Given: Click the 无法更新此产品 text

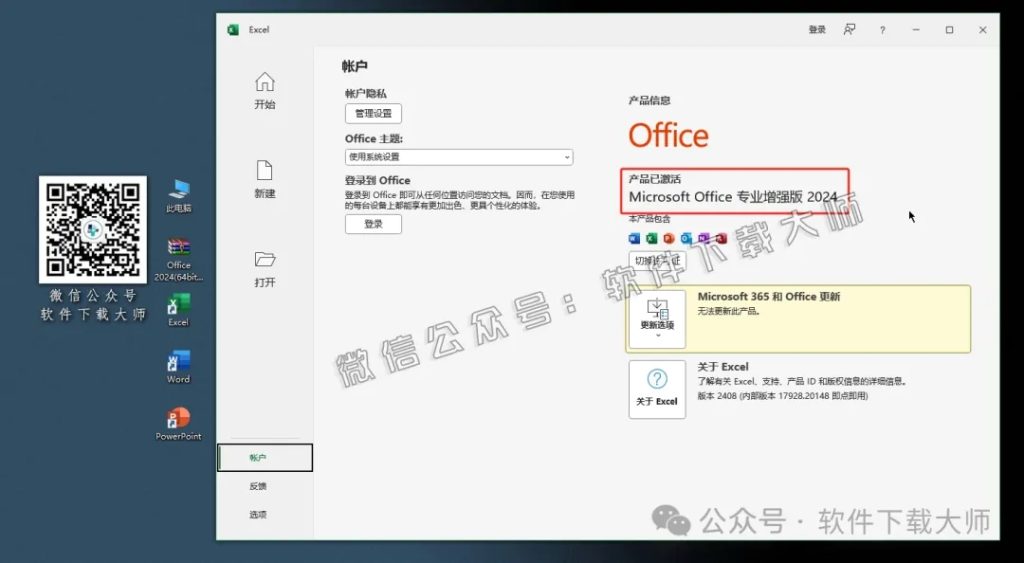Looking at the screenshot, I should [x=729, y=311].
